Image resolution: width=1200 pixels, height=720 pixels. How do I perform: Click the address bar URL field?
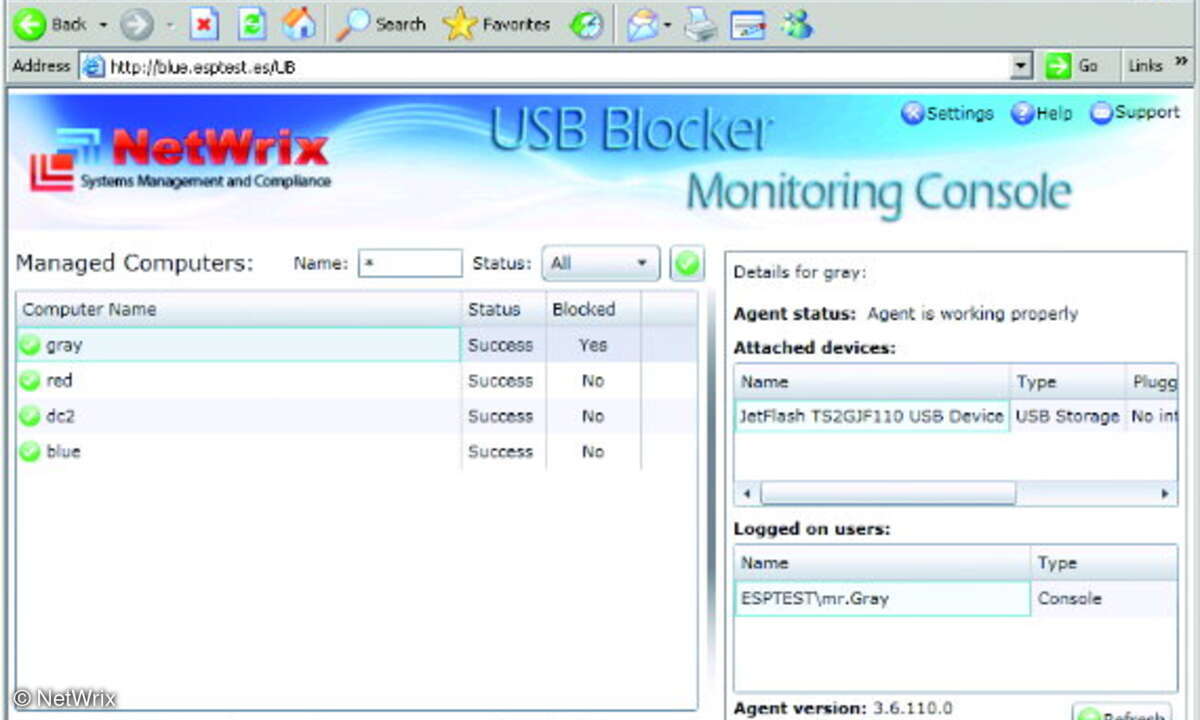(x=543, y=67)
